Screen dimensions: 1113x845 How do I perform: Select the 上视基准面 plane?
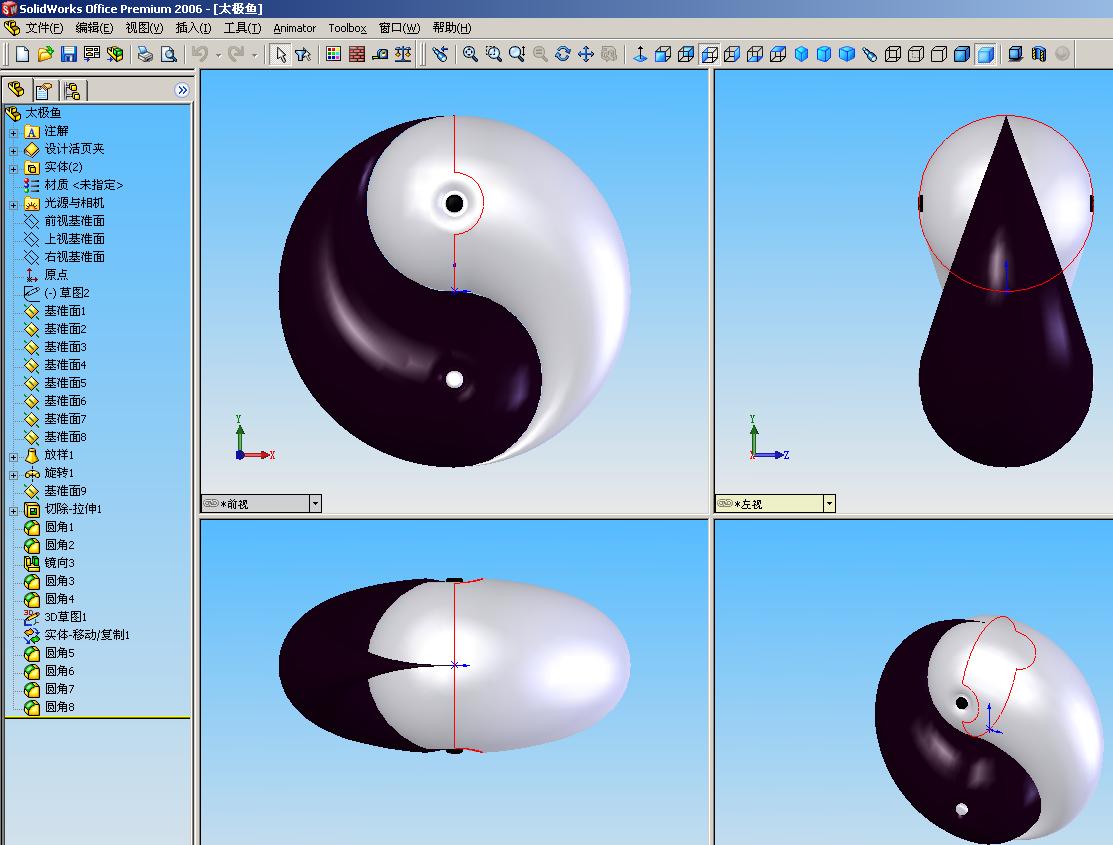click(x=75, y=239)
